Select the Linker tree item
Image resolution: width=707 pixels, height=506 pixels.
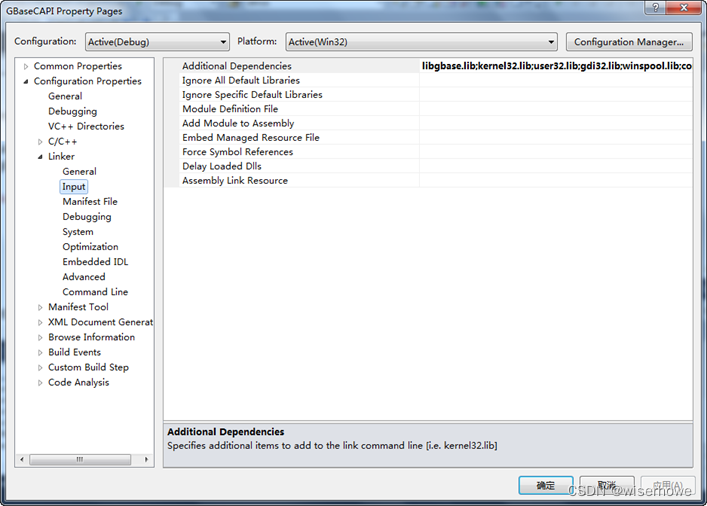pyautogui.click(x=61, y=156)
